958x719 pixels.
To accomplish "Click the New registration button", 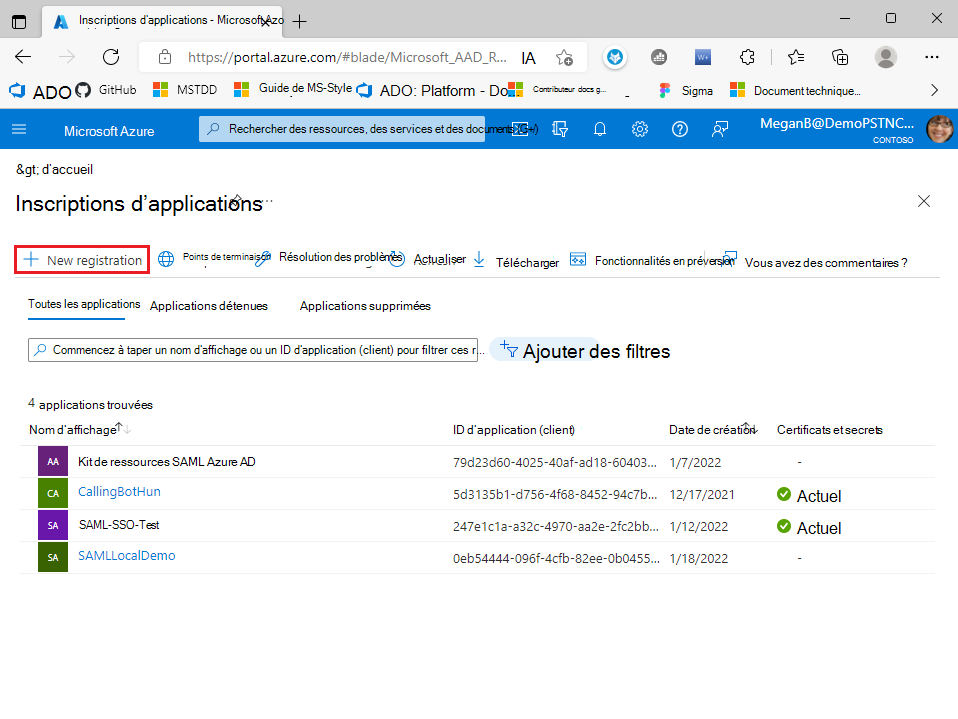I will click(x=82, y=260).
